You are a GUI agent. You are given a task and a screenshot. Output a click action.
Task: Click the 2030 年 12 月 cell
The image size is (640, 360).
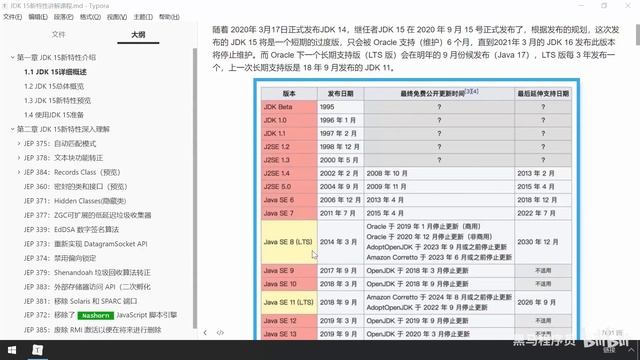(543, 242)
